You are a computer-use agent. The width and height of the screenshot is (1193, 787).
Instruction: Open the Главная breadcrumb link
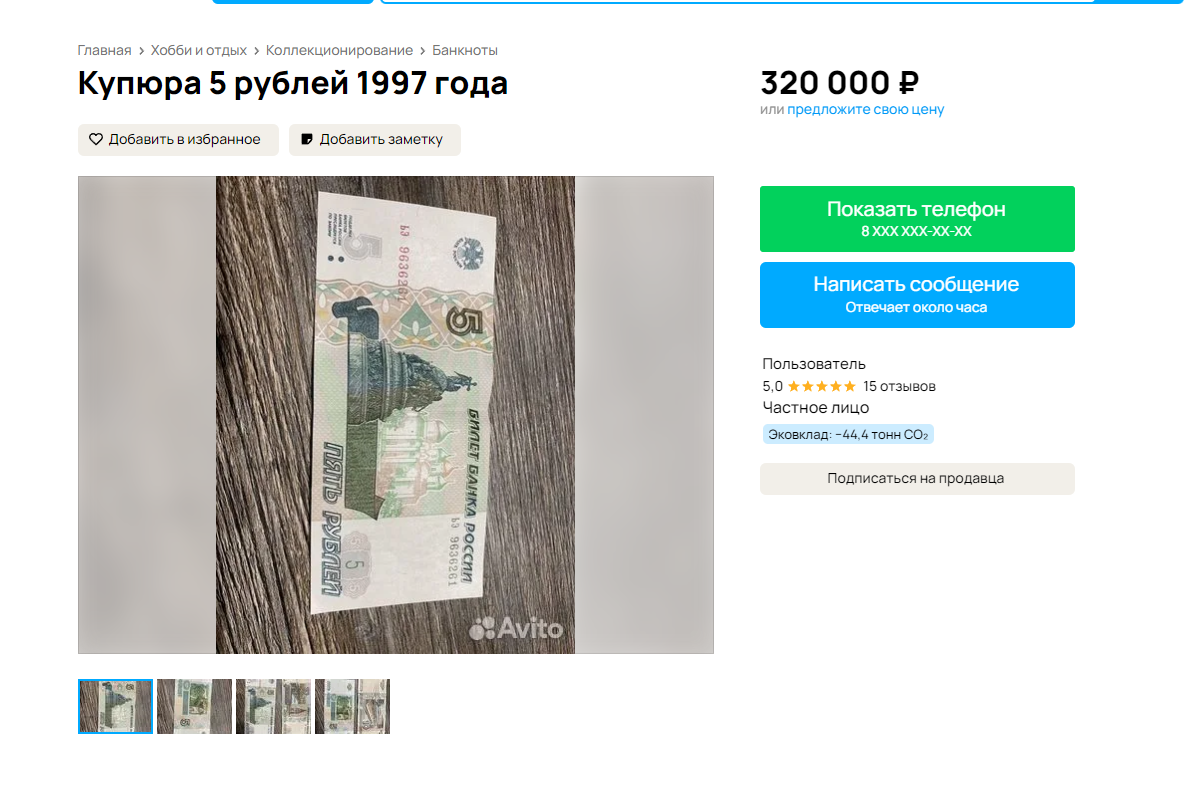[x=104, y=50]
